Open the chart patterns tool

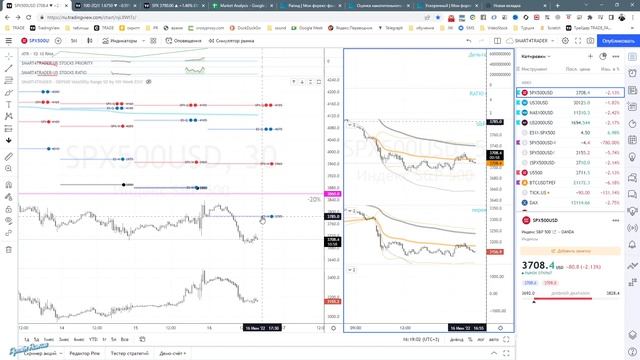[9, 116]
